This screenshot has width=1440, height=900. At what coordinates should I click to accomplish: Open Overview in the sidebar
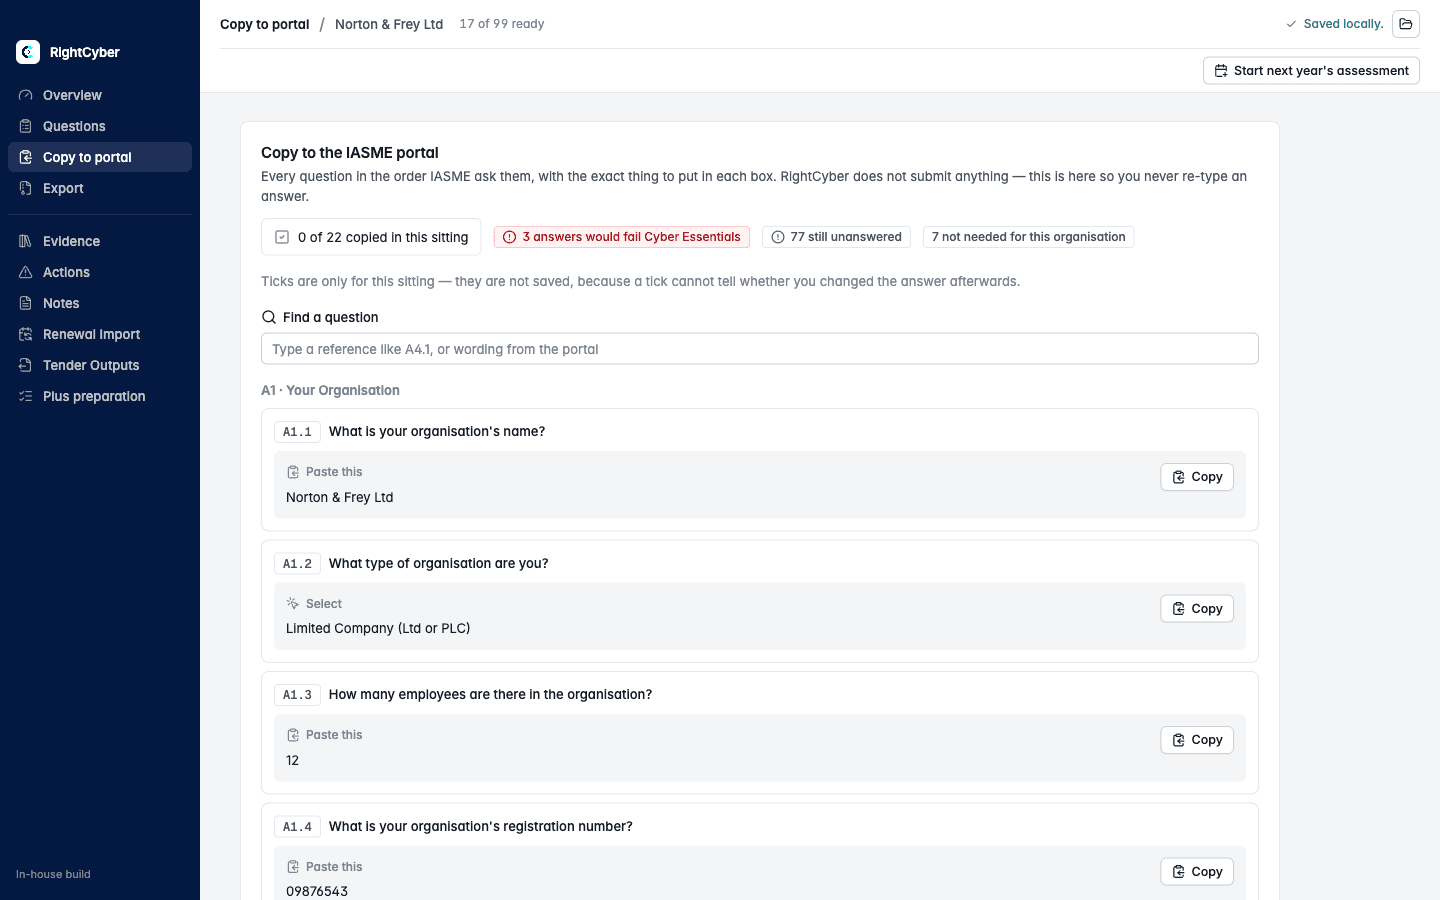pyautogui.click(x=100, y=95)
